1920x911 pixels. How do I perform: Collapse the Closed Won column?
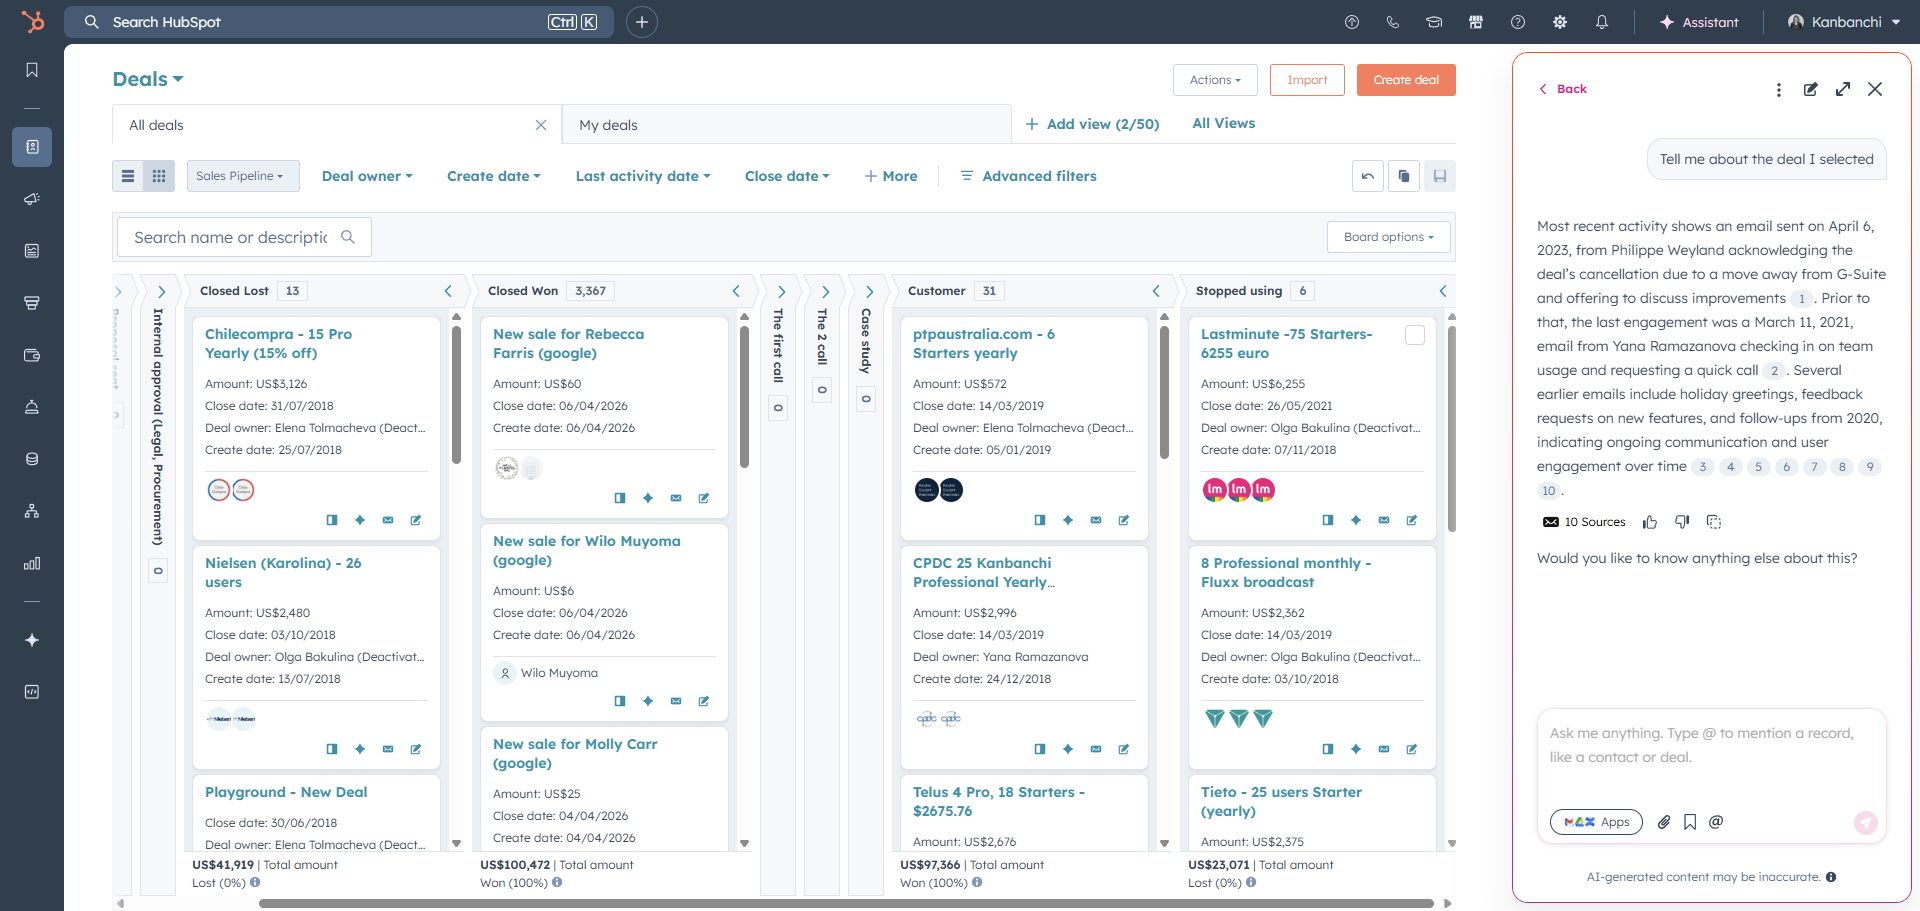coord(736,291)
